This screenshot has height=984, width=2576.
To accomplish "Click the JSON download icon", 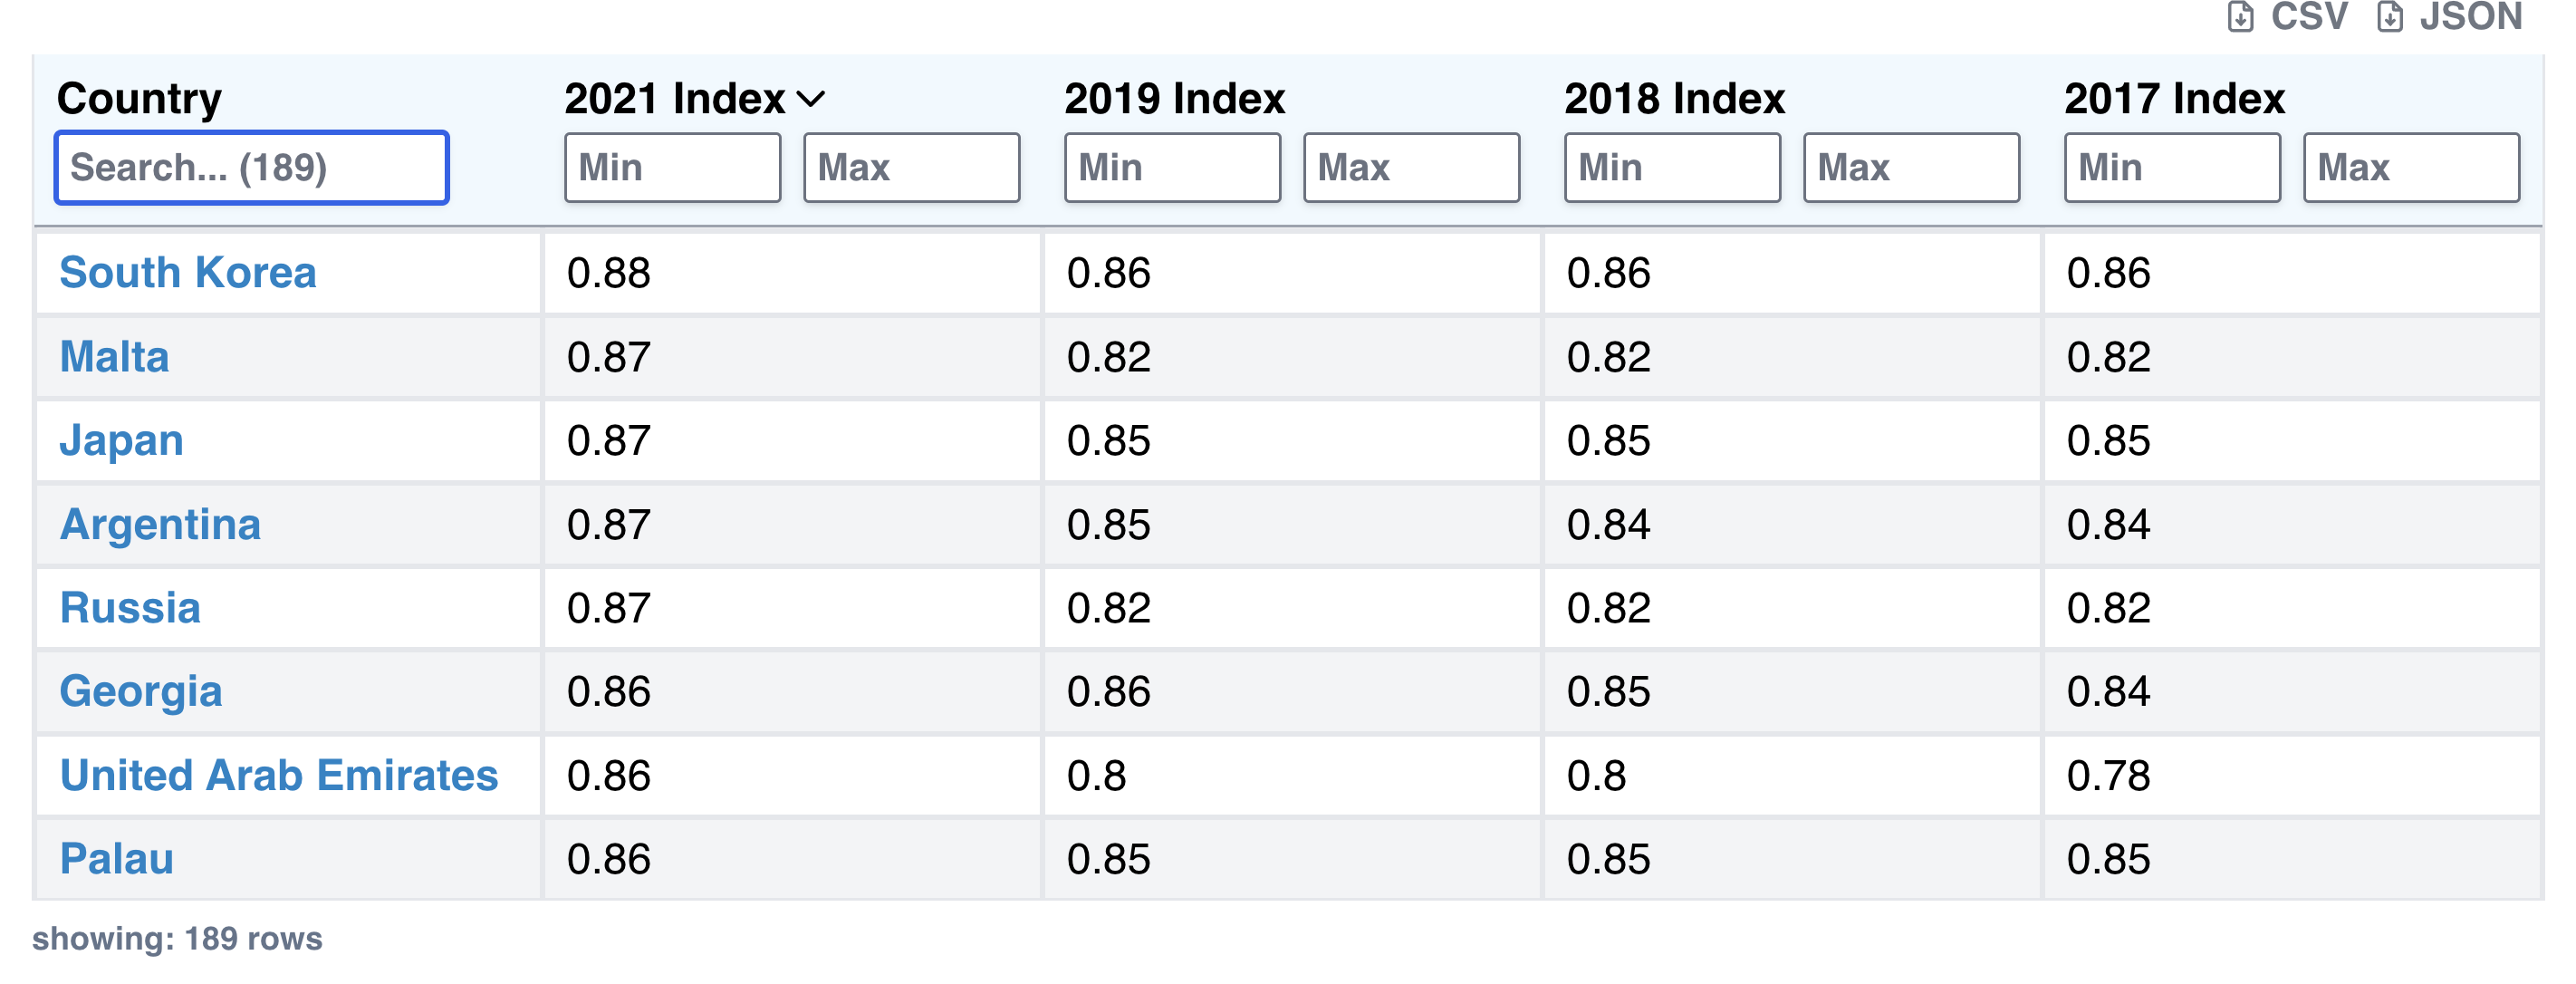I will pyautogui.click(x=2389, y=17).
